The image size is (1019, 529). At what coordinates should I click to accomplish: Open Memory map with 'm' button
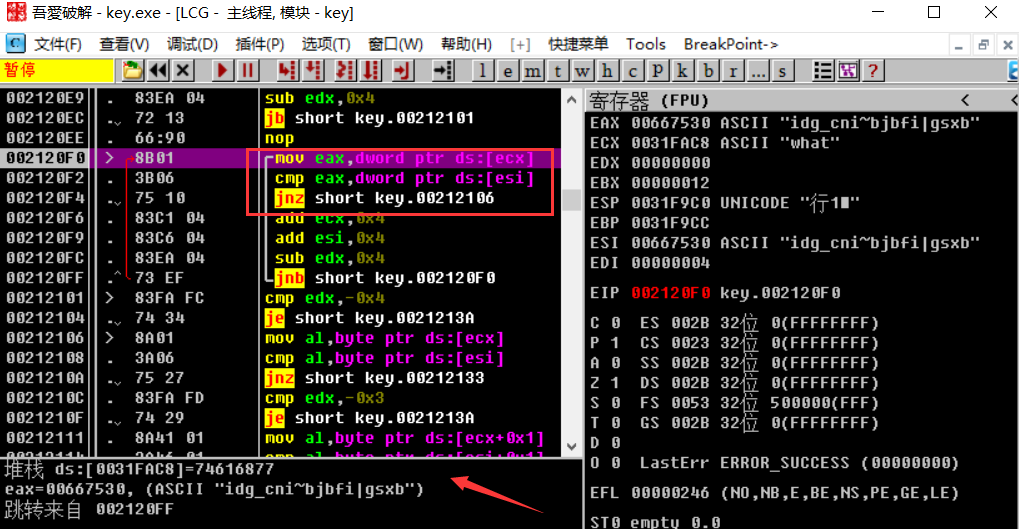click(x=532, y=70)
